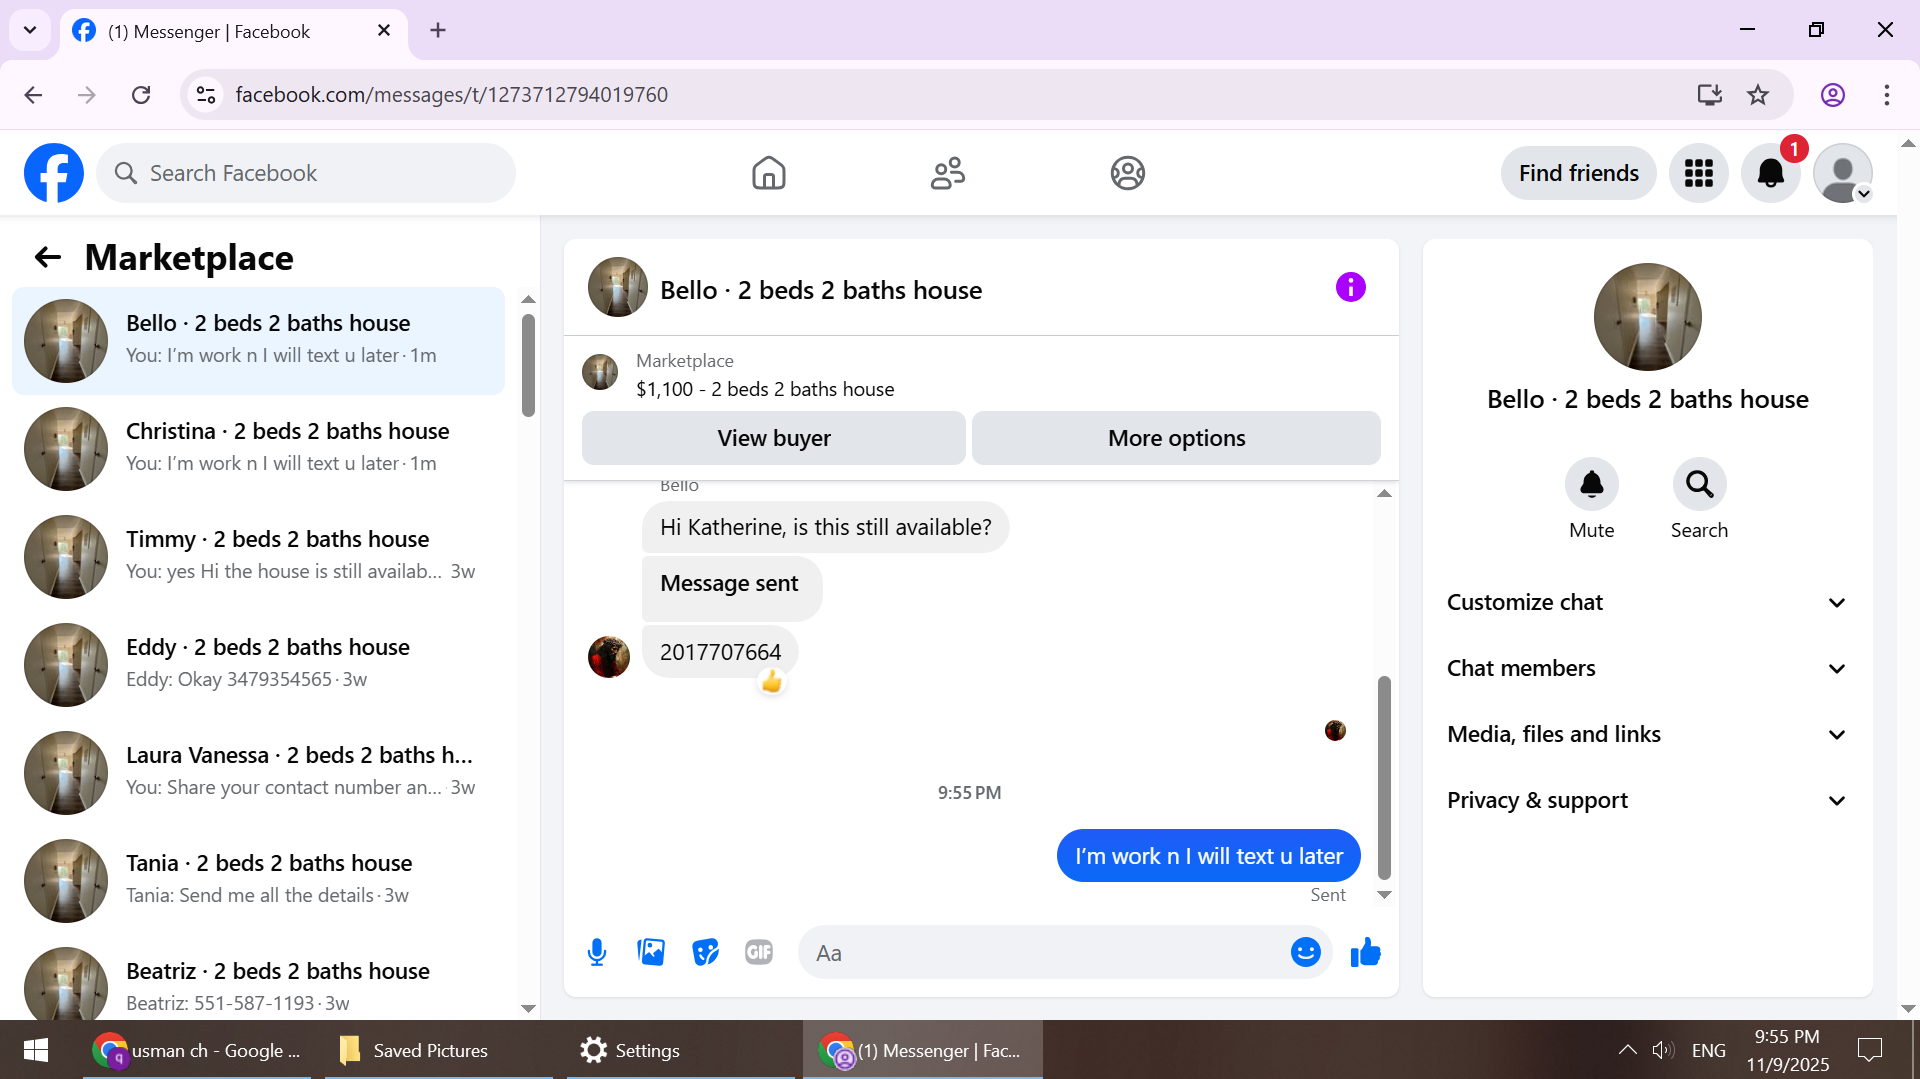Click the taskbar volume speaker icon
Screen dimensions: 1920x1079
coord(1663,1050)
